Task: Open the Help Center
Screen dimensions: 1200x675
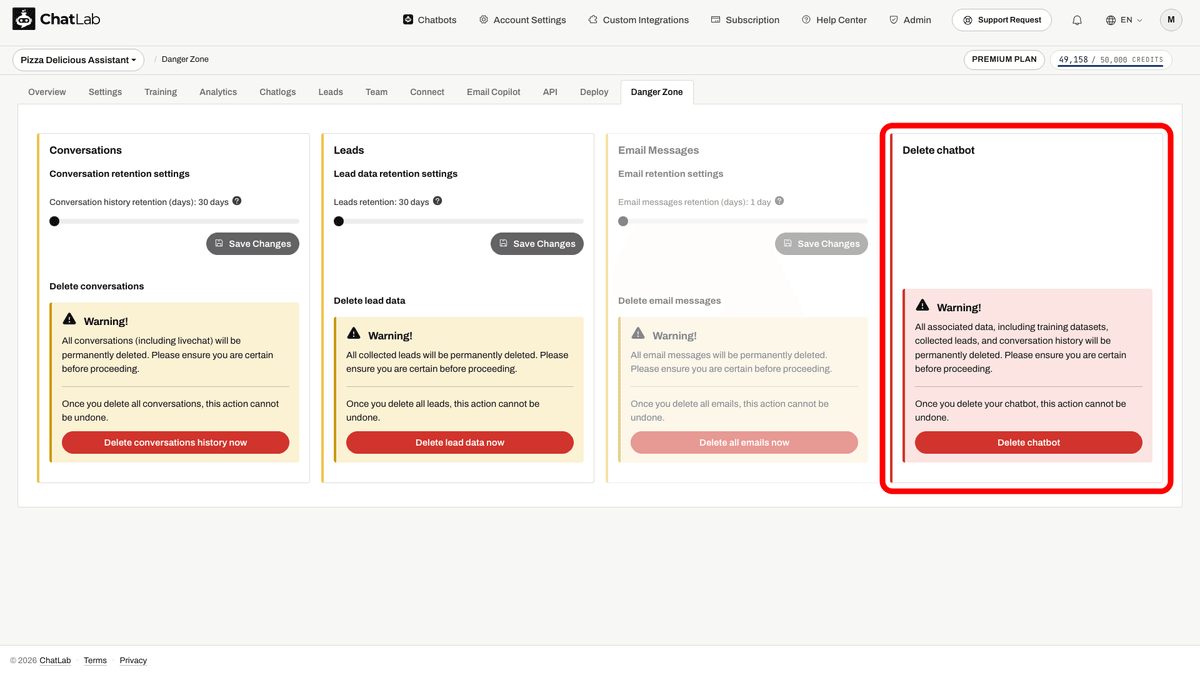Action: click(834, 20)
